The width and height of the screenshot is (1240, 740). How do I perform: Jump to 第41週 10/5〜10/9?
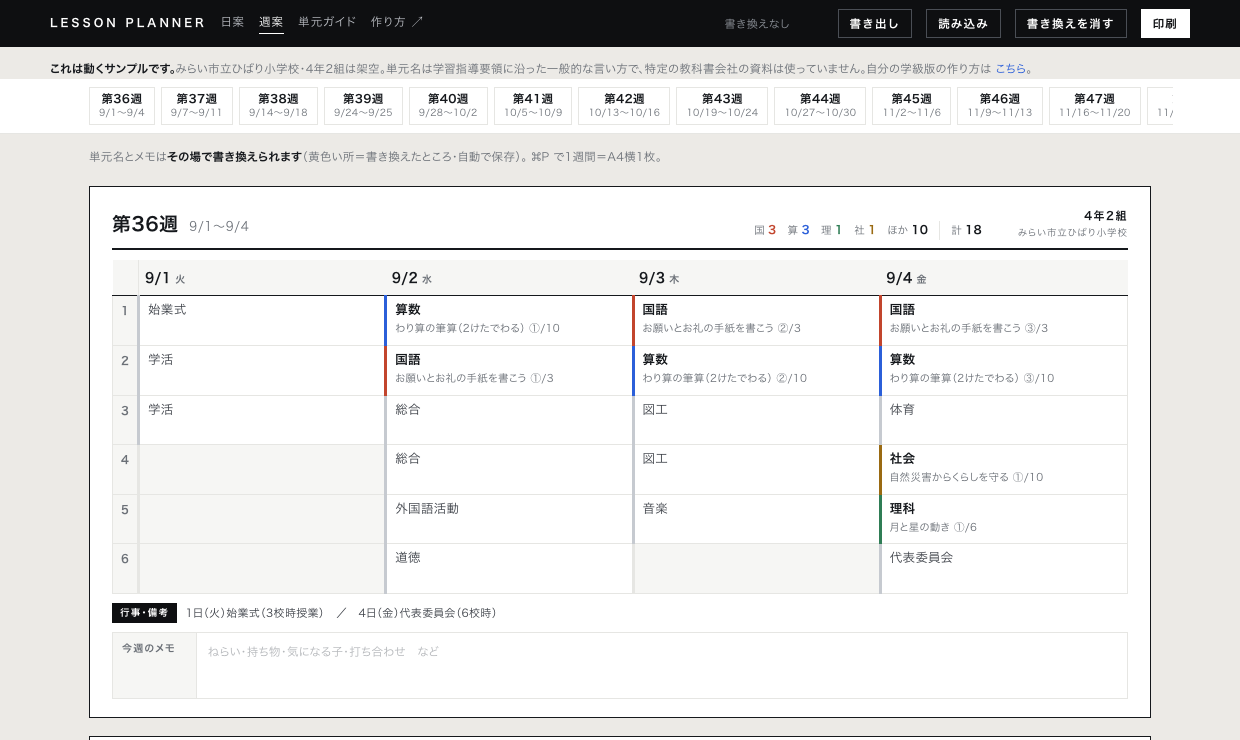tap(533, 105)
